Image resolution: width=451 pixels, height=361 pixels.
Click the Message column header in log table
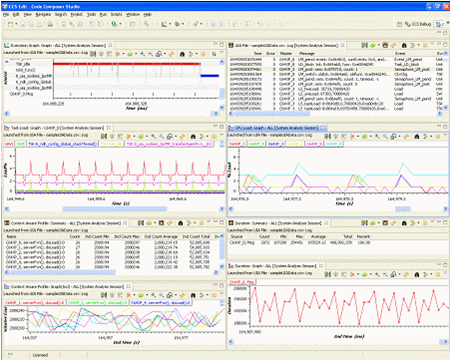(307, 53)
